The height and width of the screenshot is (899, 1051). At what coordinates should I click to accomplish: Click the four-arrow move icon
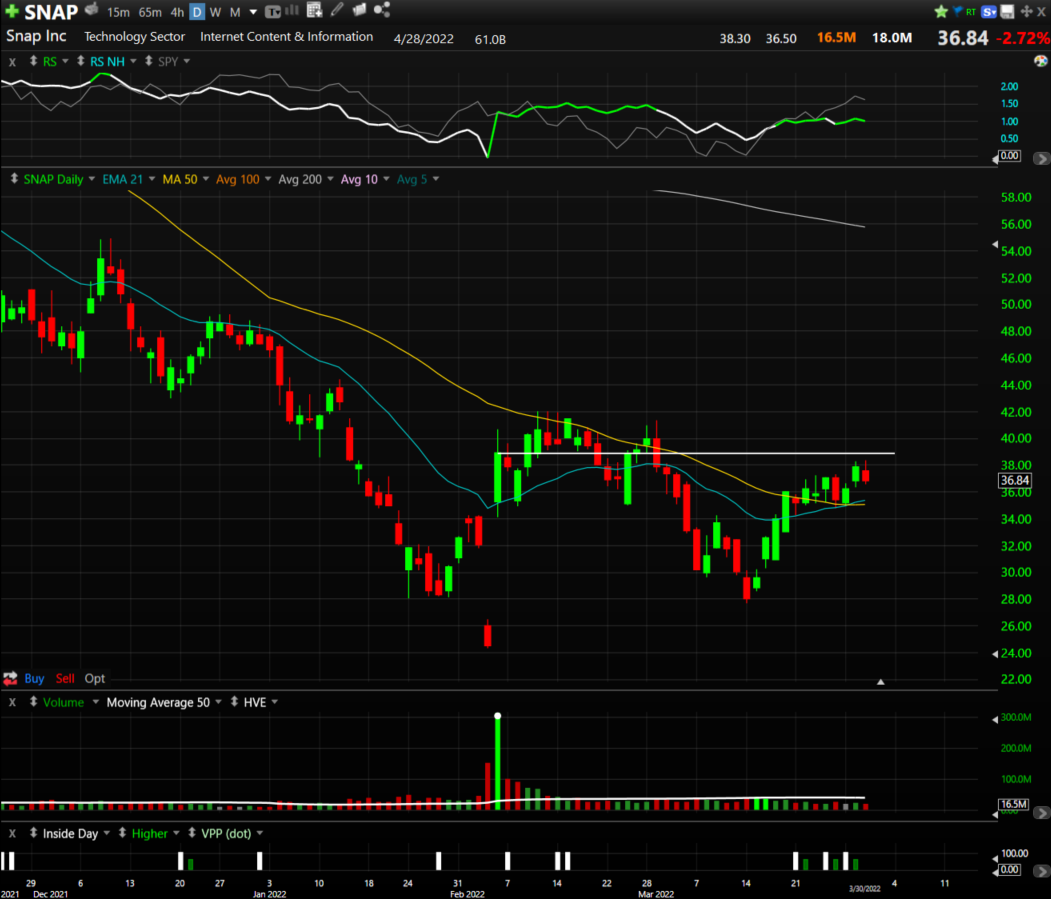click(x=1026, y=11)
